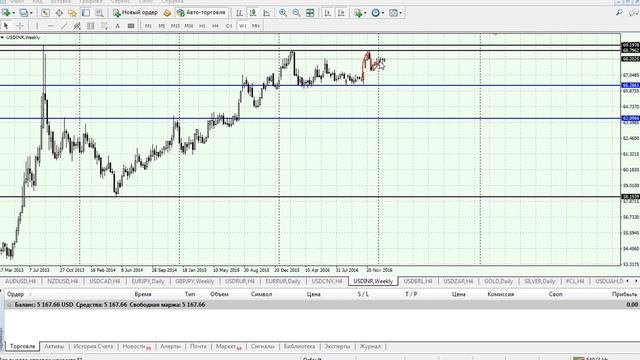640x360 pixels.
Task: Select the equidistant channel tool
Action: (77, 26)
